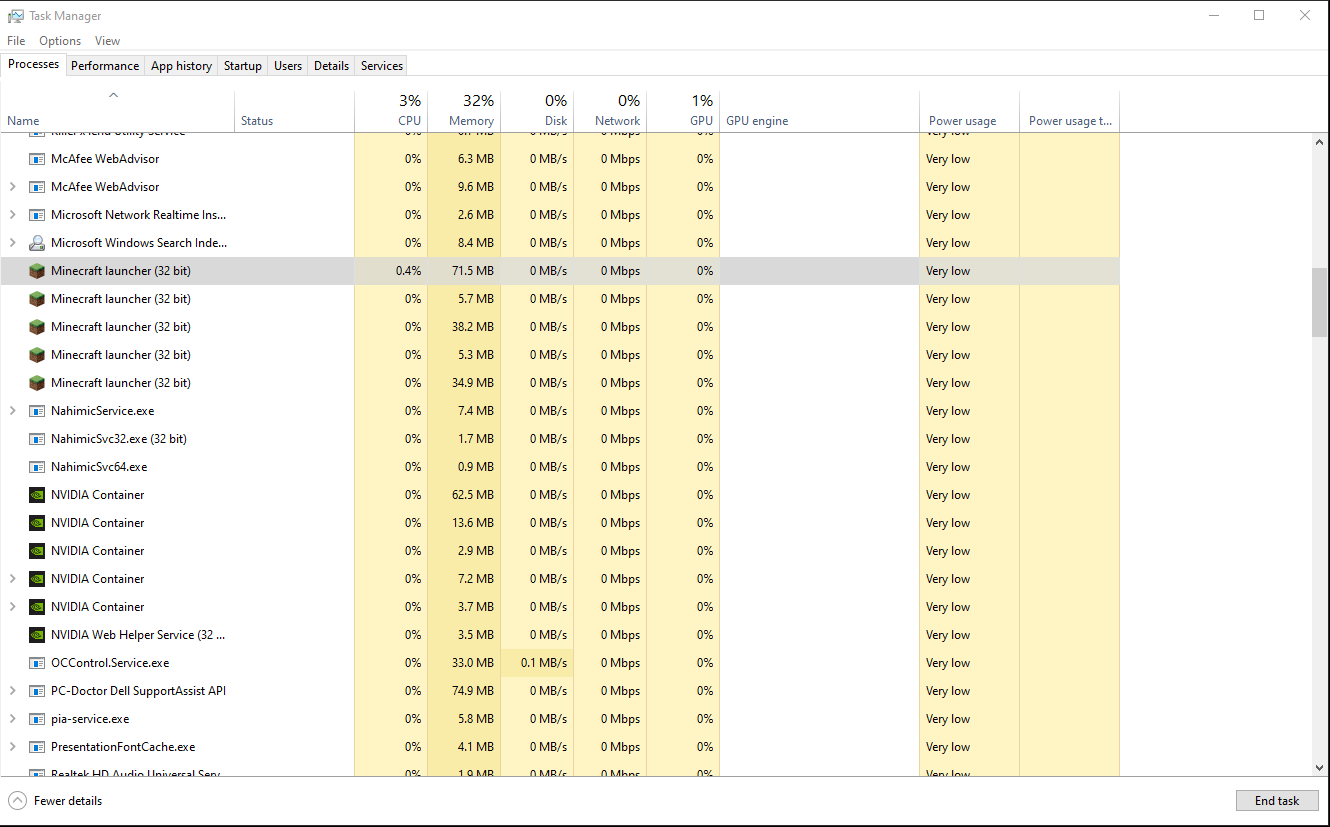Expand the pia-service.exe process entry

(x=12, y=719)
